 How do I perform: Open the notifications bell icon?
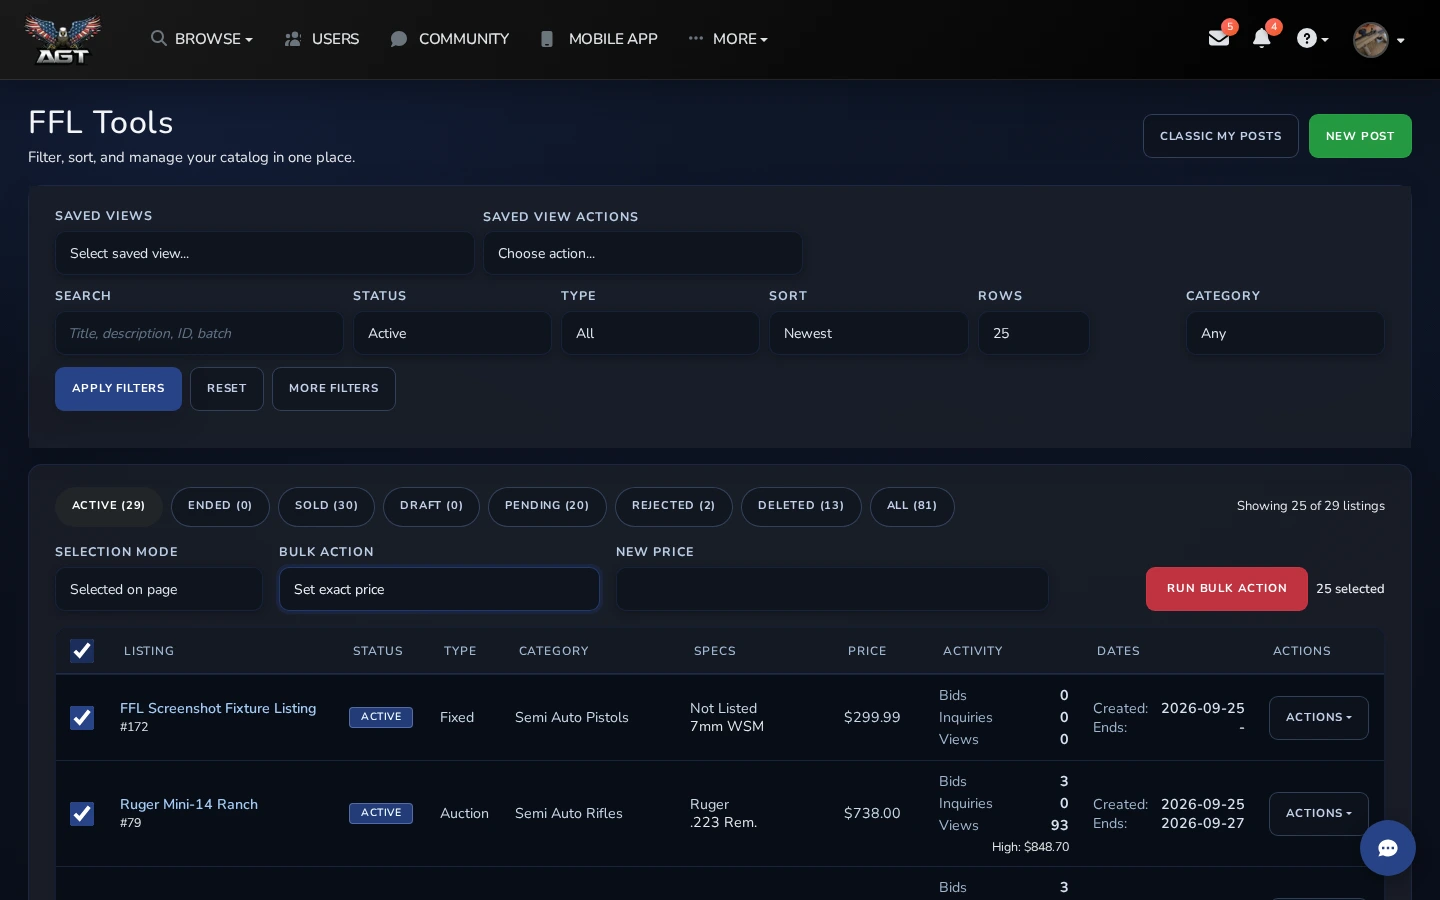(x=1262, y=38)
